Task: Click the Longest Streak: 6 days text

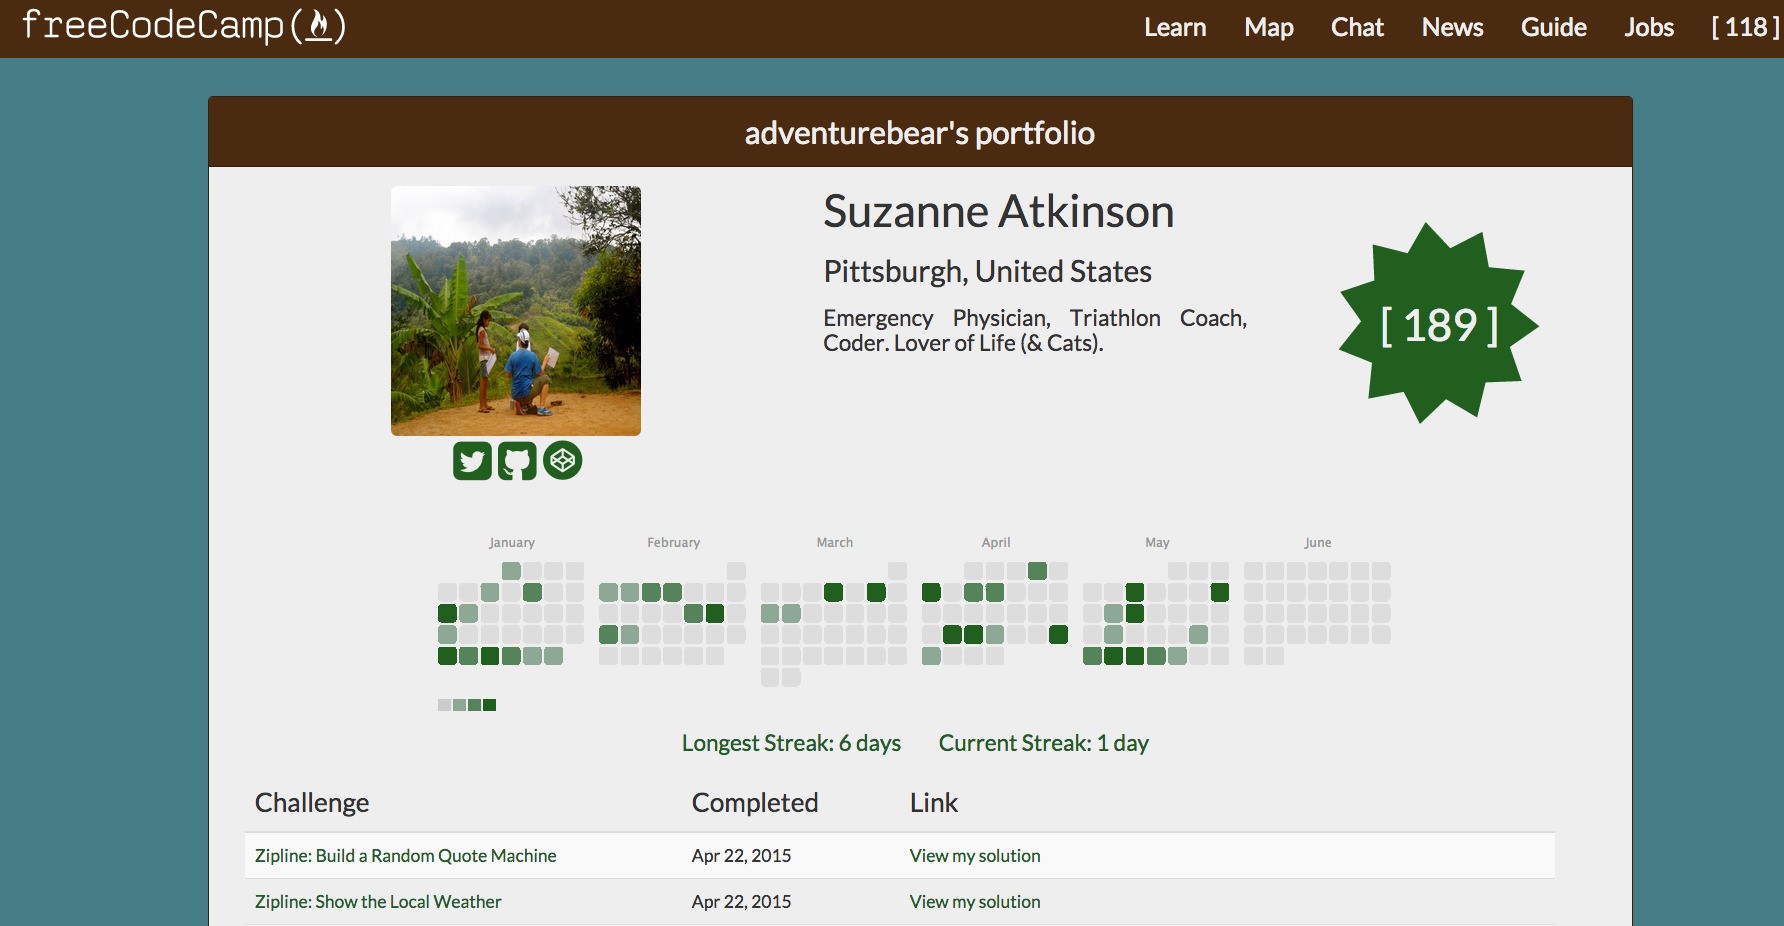Action: [791, 743]
